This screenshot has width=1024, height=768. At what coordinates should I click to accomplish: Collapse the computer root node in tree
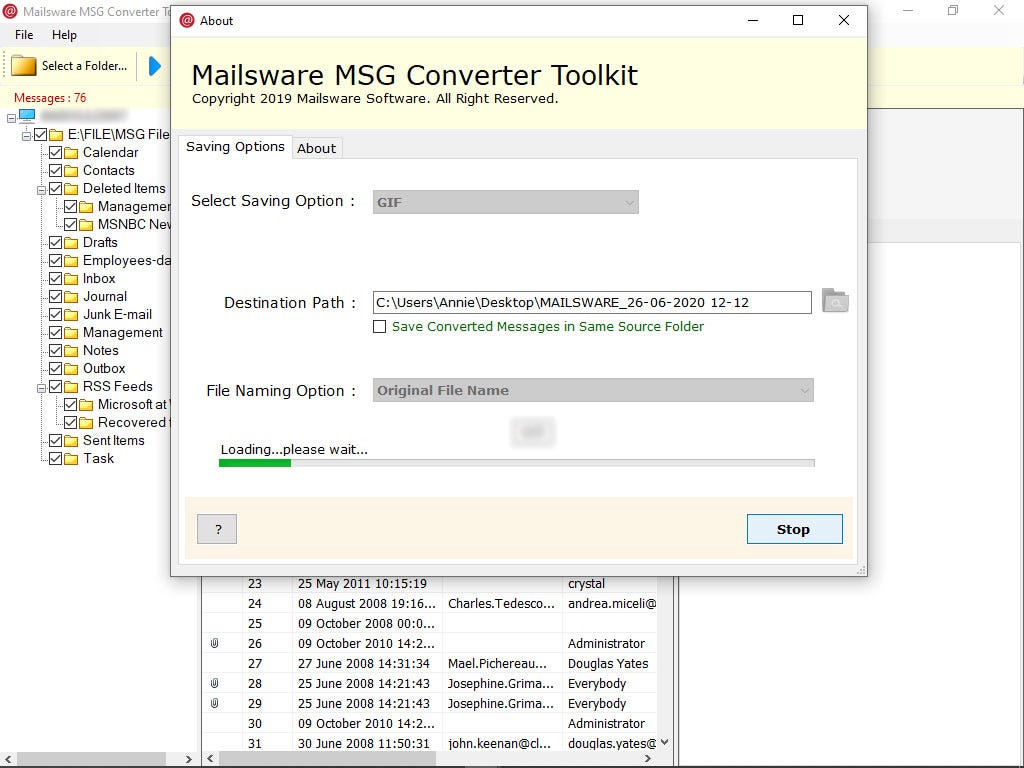[x=11, y=118]
